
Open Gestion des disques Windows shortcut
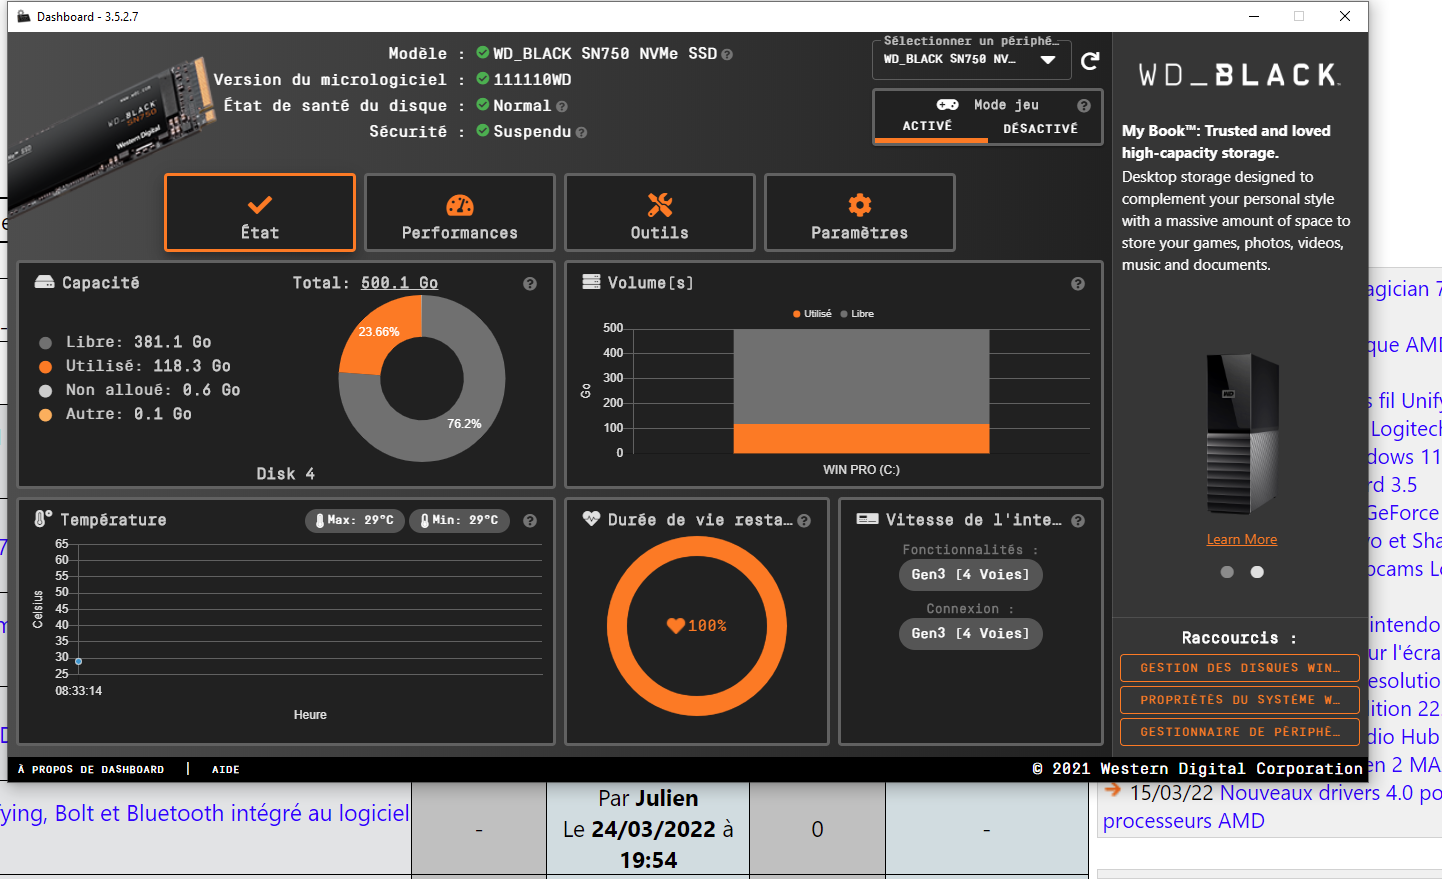(1240, 668)
